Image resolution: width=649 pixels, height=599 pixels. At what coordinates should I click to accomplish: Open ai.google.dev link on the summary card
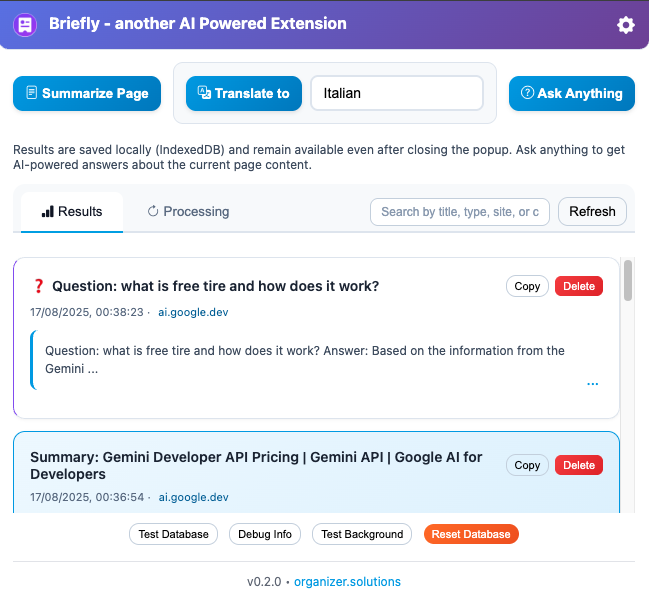tap(193, 497)
